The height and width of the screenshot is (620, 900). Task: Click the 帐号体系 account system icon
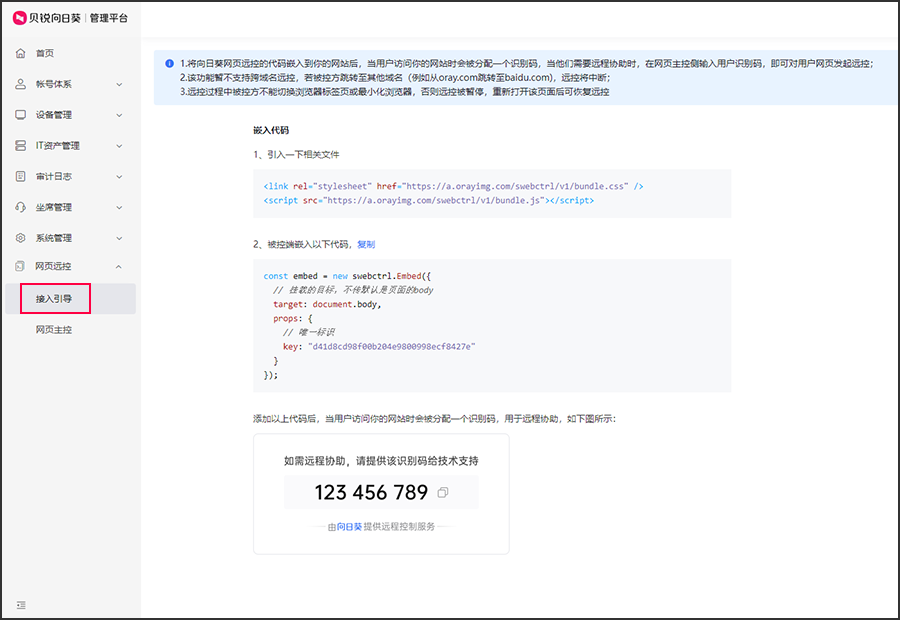pos(22,84)
